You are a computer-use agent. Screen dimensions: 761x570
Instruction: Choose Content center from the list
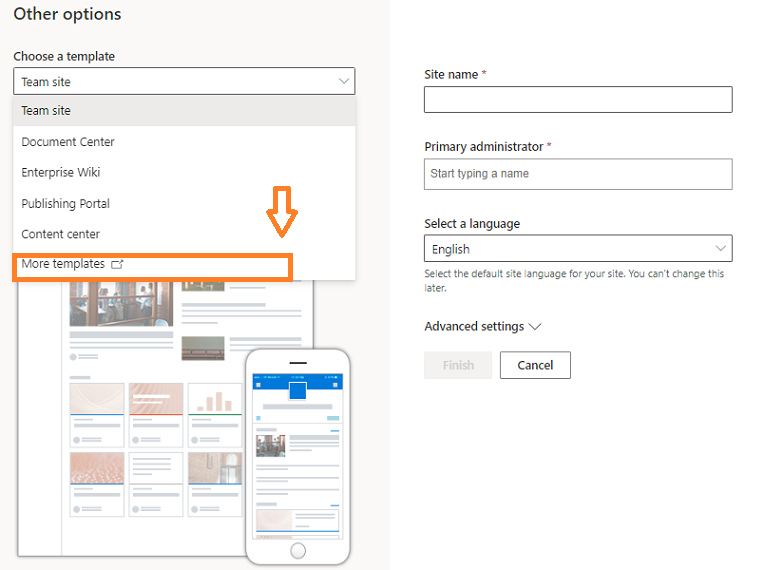(x=61, y=234)
